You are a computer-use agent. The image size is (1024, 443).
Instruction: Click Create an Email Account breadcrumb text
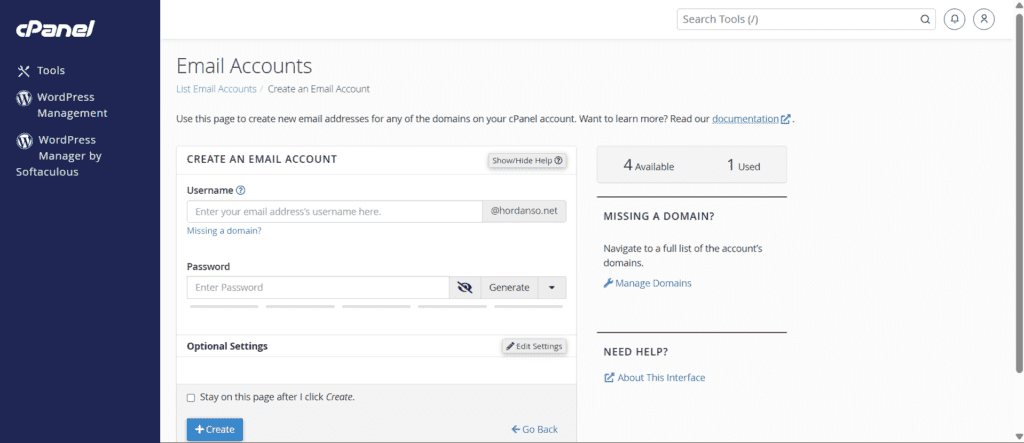319,89
